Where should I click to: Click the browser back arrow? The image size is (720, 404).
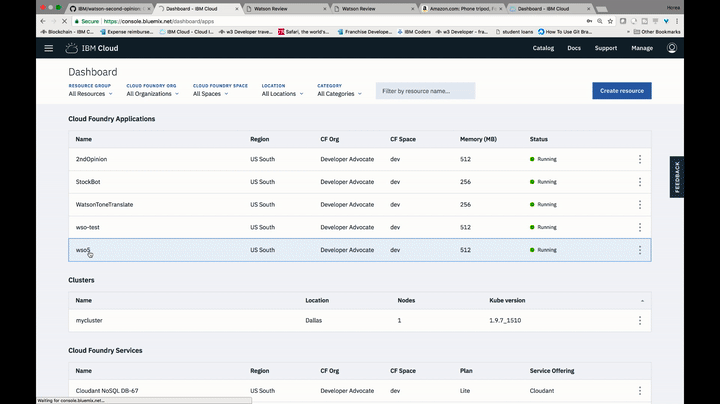(x=43, y=21)
